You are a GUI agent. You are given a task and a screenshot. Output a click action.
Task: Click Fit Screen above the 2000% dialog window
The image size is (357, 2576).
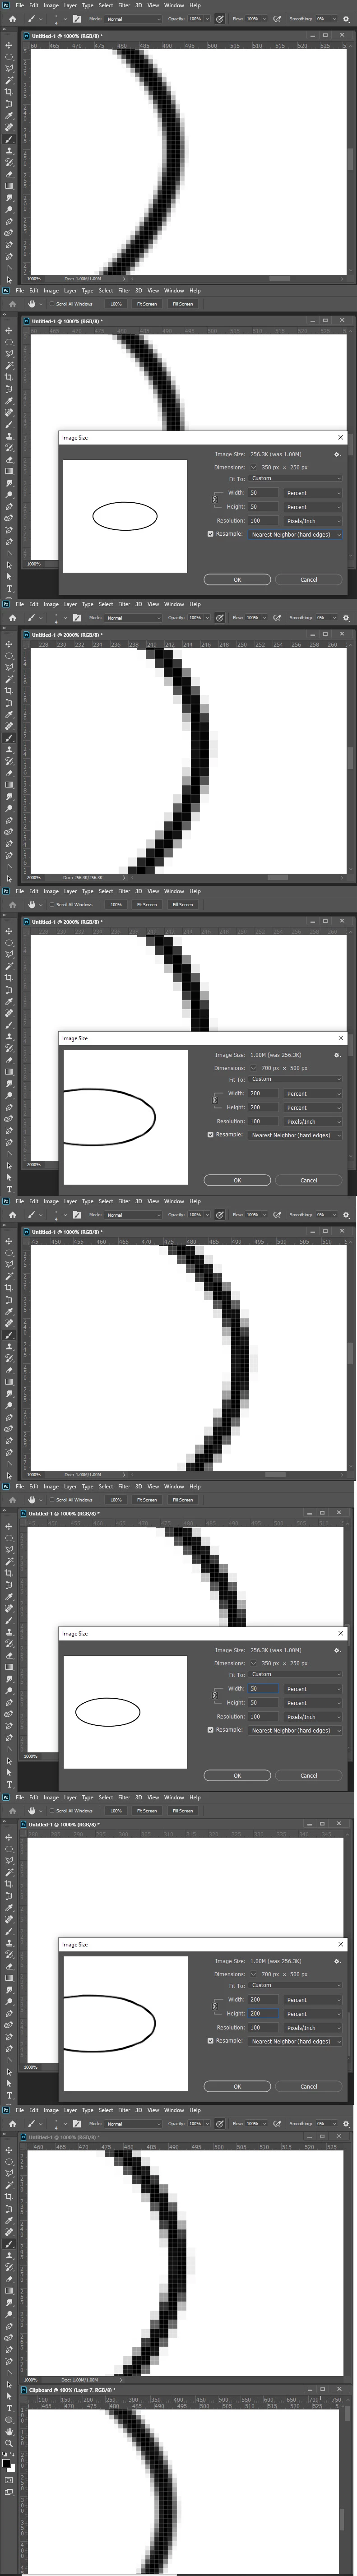(x=147, y=904)
